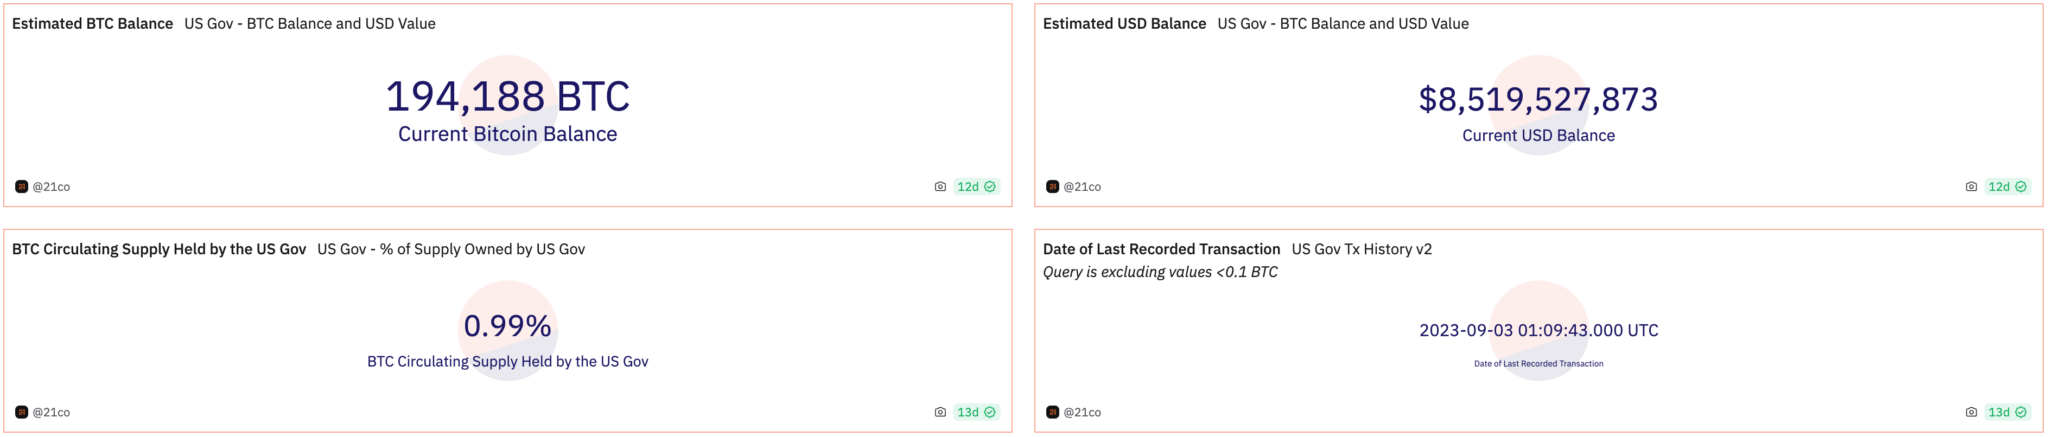Screen dimensions: 2048x437
Task: Click 21co avatar in Last Recorded Transaction panel
Action: pos(1052,412)
